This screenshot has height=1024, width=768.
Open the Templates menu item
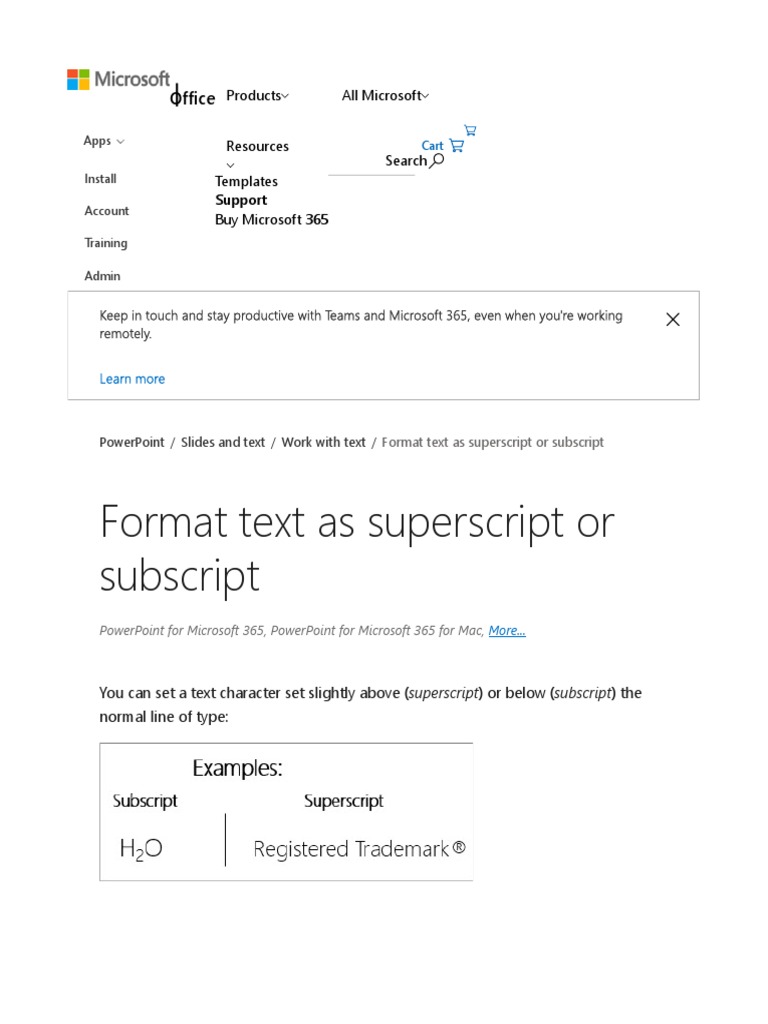(x=246, y=181)
